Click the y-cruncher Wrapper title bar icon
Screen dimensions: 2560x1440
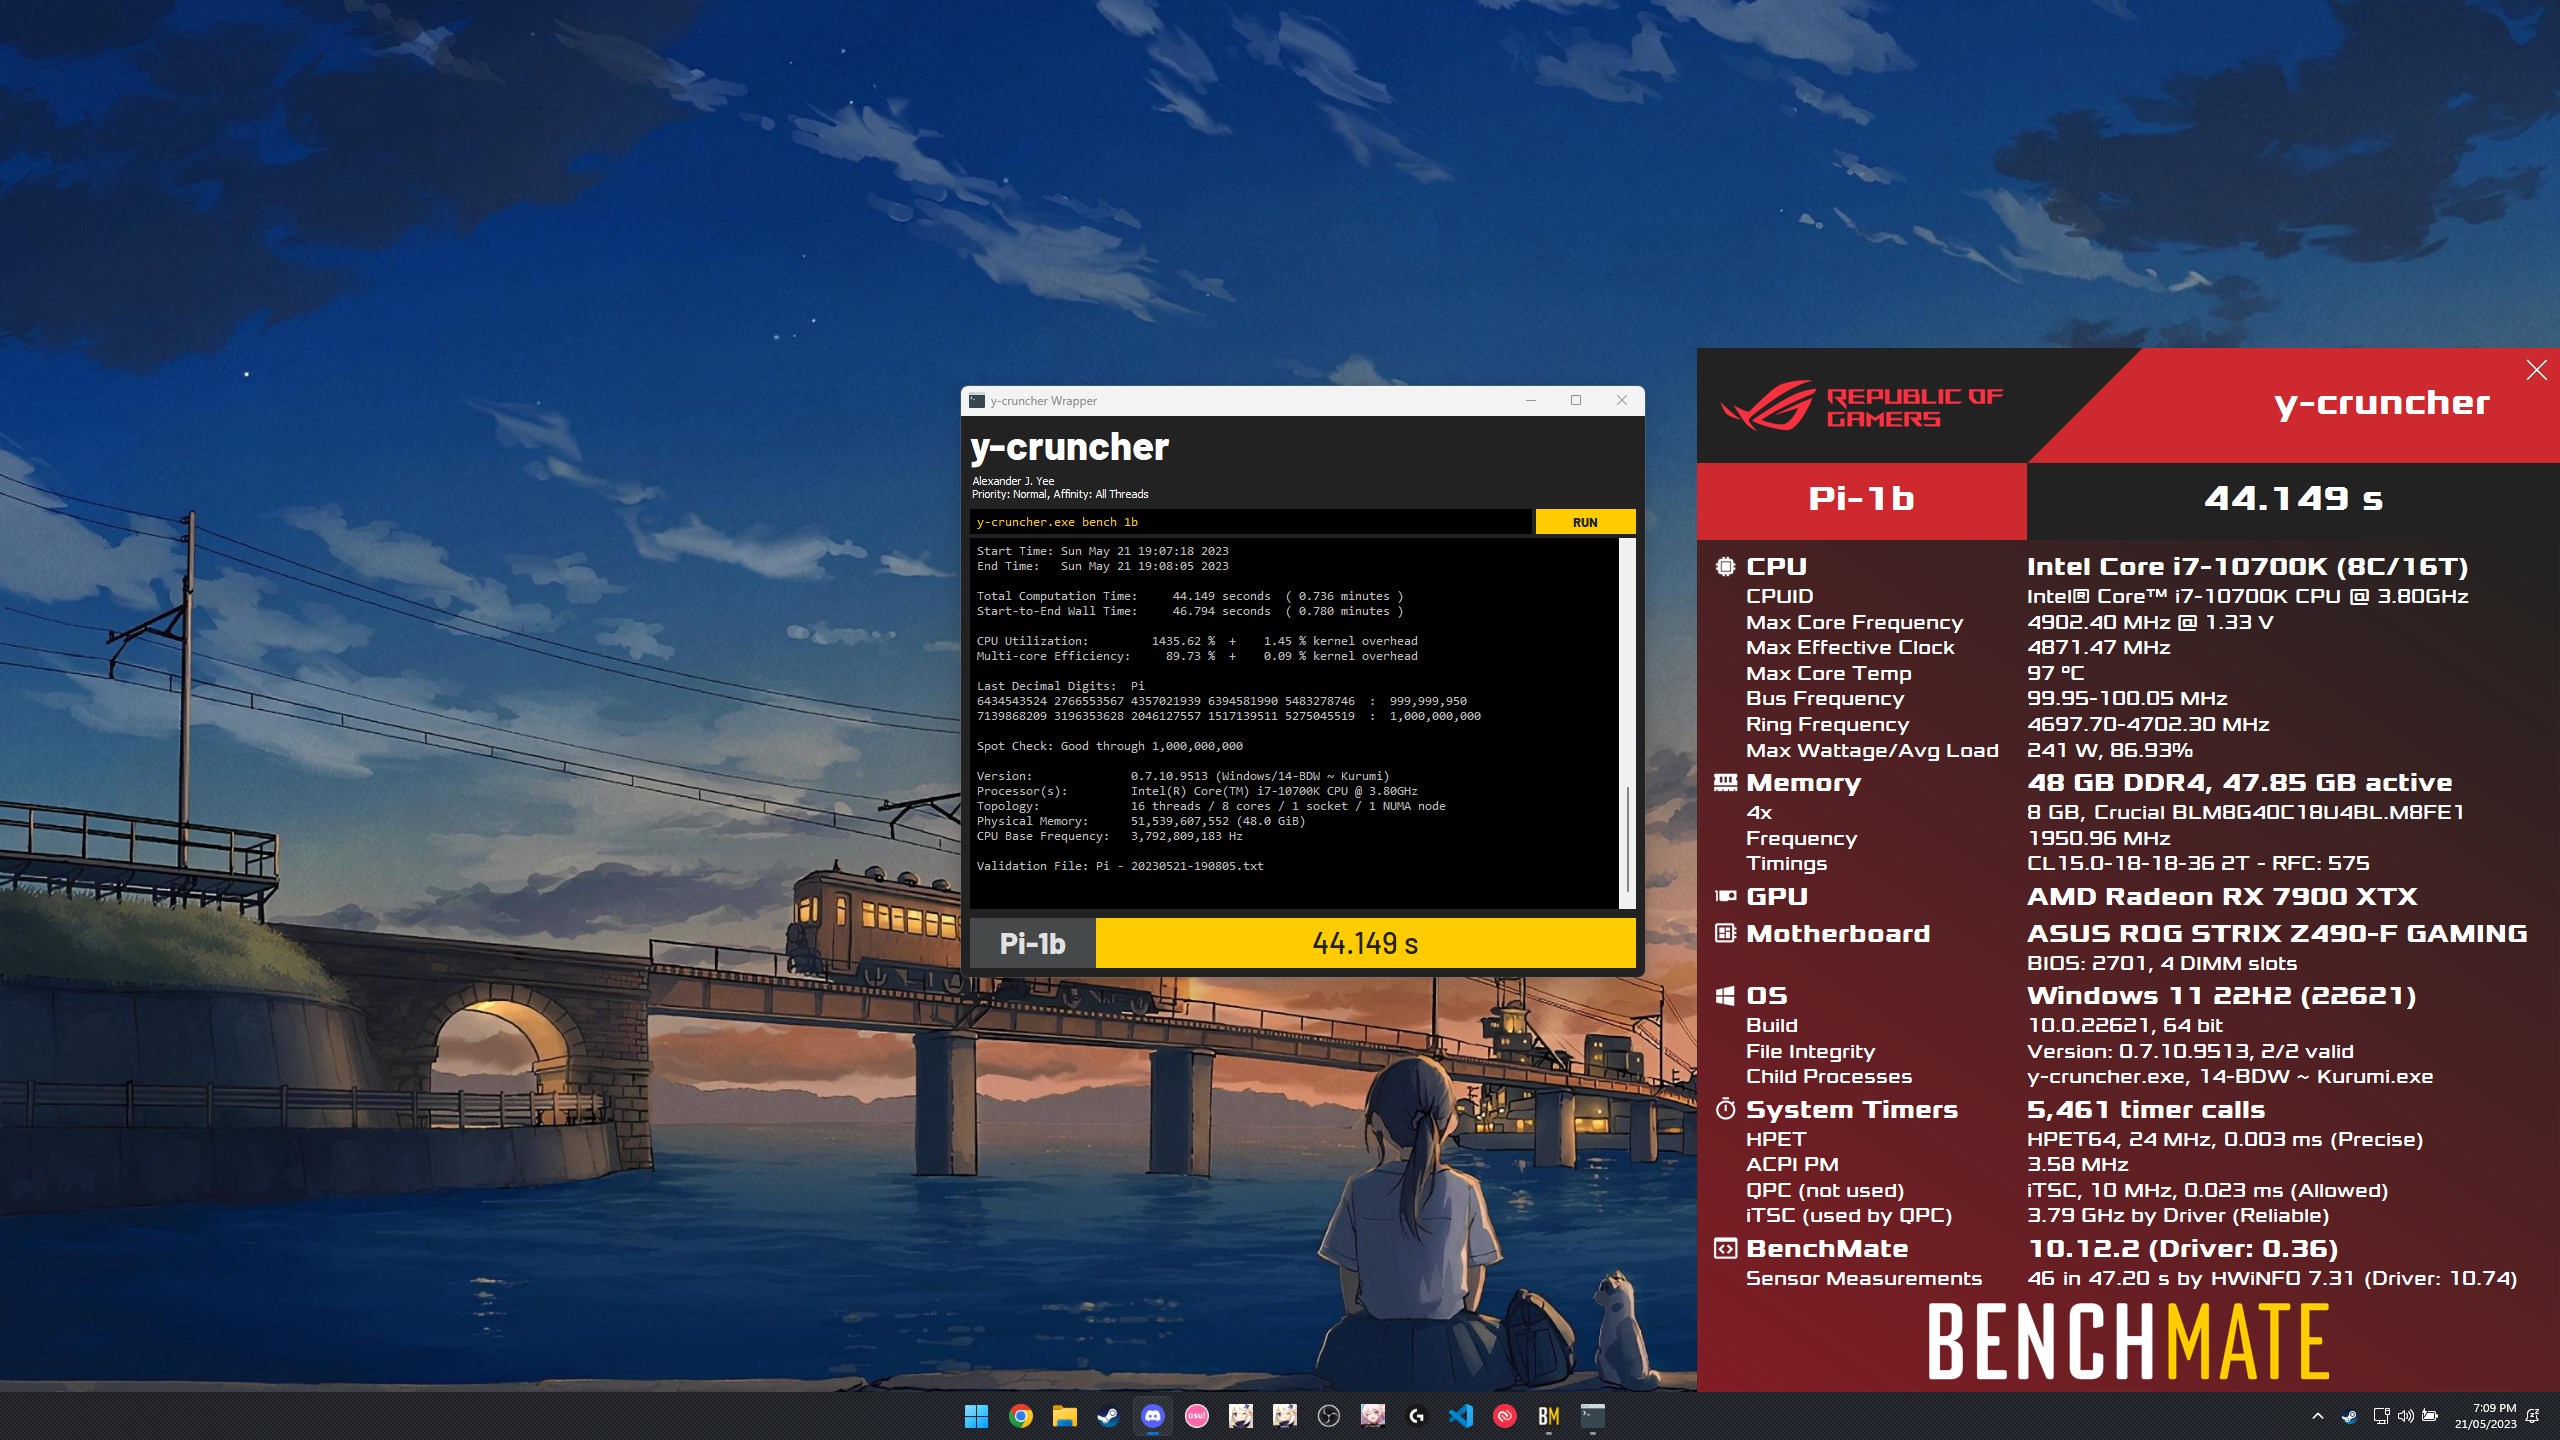(x=977, y=401)
